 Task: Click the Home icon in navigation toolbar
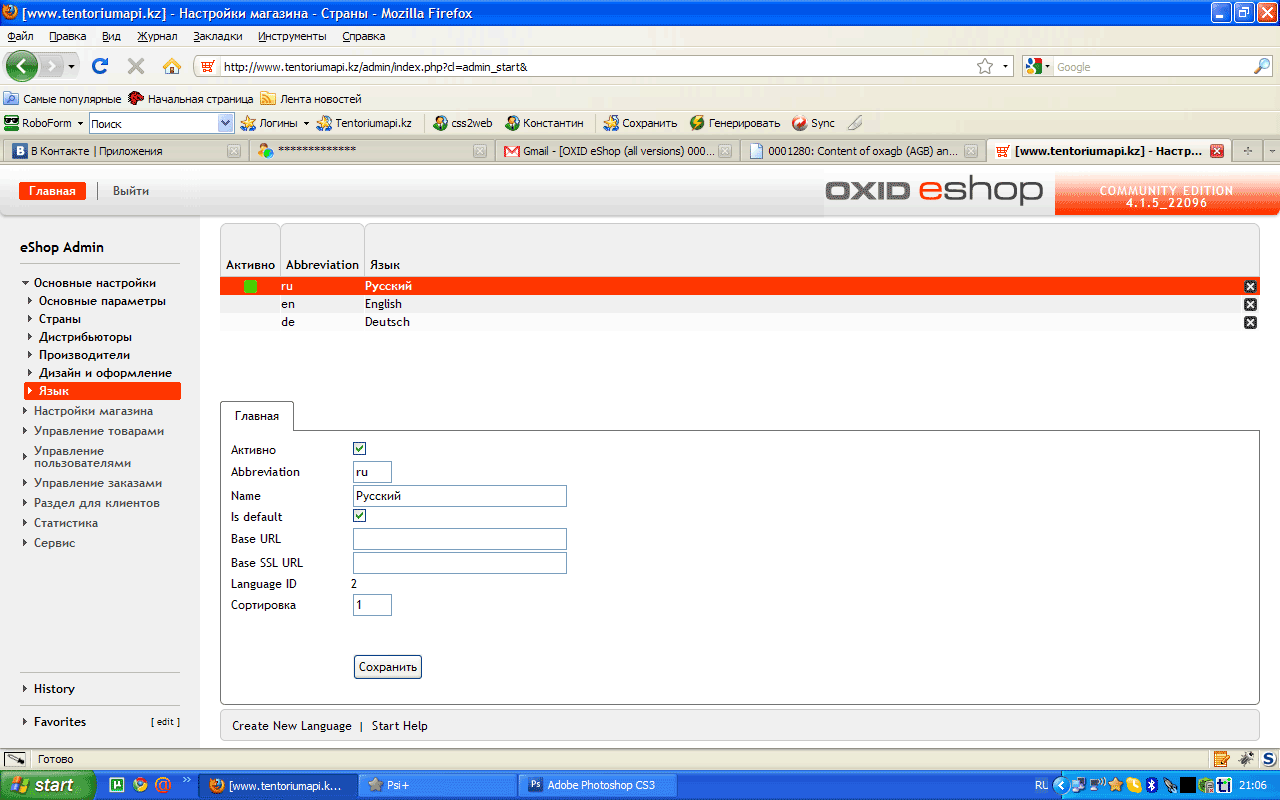(172, 67)
